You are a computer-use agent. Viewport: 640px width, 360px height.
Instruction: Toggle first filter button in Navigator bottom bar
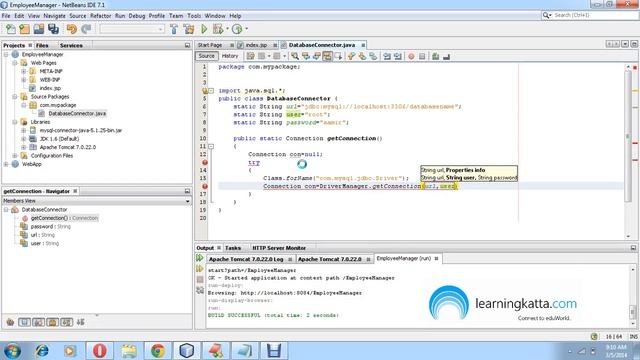24,322
